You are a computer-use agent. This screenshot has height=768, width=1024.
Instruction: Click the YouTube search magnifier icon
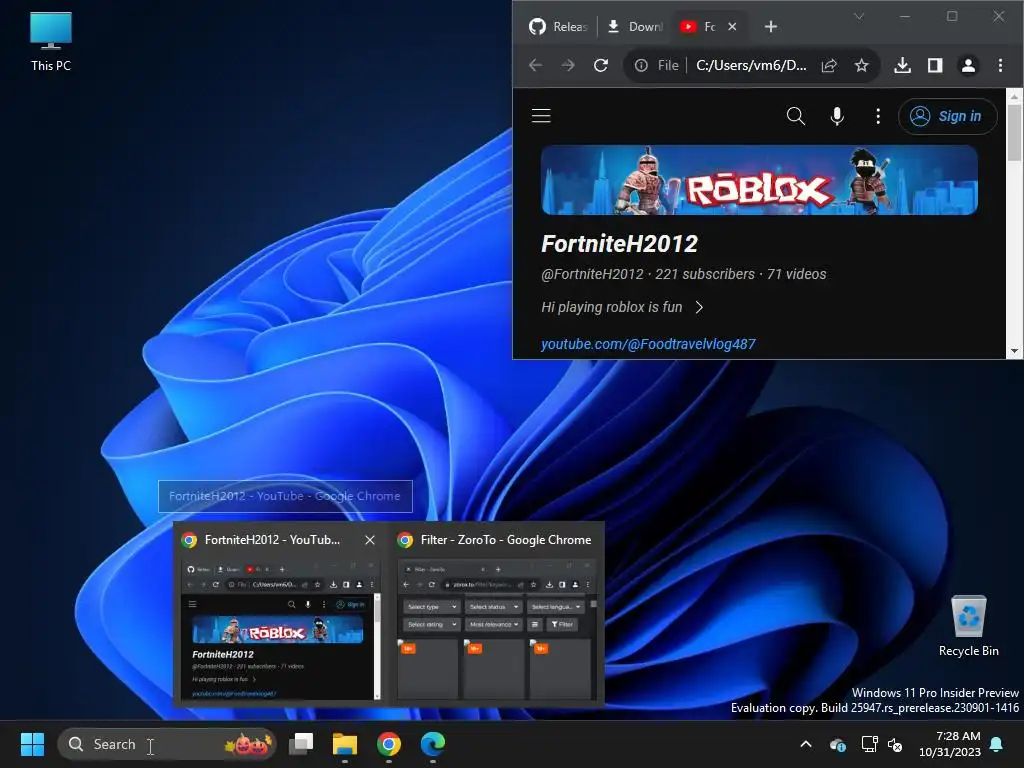click(795, 116)
